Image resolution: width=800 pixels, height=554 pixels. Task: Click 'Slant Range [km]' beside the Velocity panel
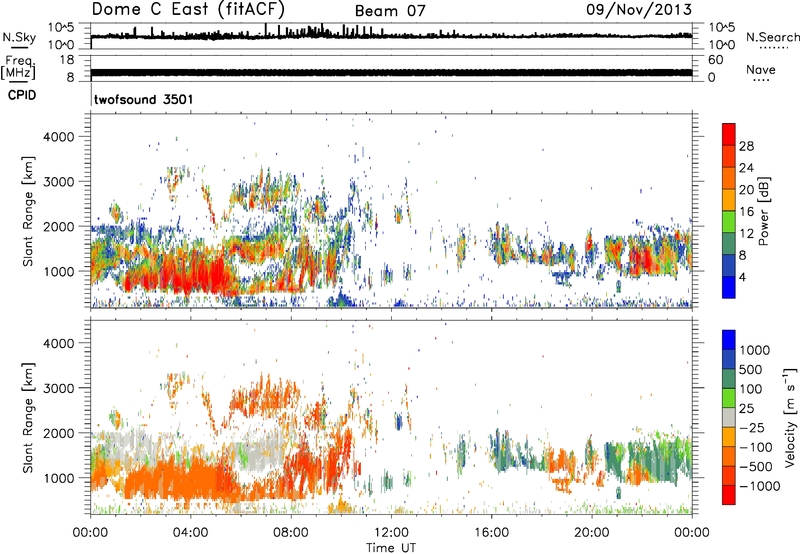[28, 417]
